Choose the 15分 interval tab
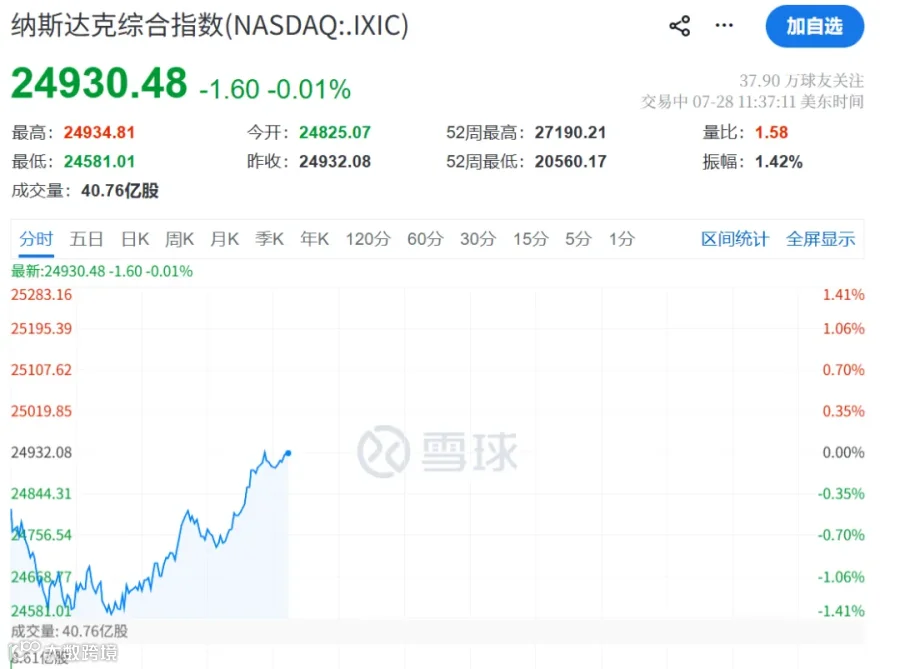The image size is (900, 669). point(530,238)
